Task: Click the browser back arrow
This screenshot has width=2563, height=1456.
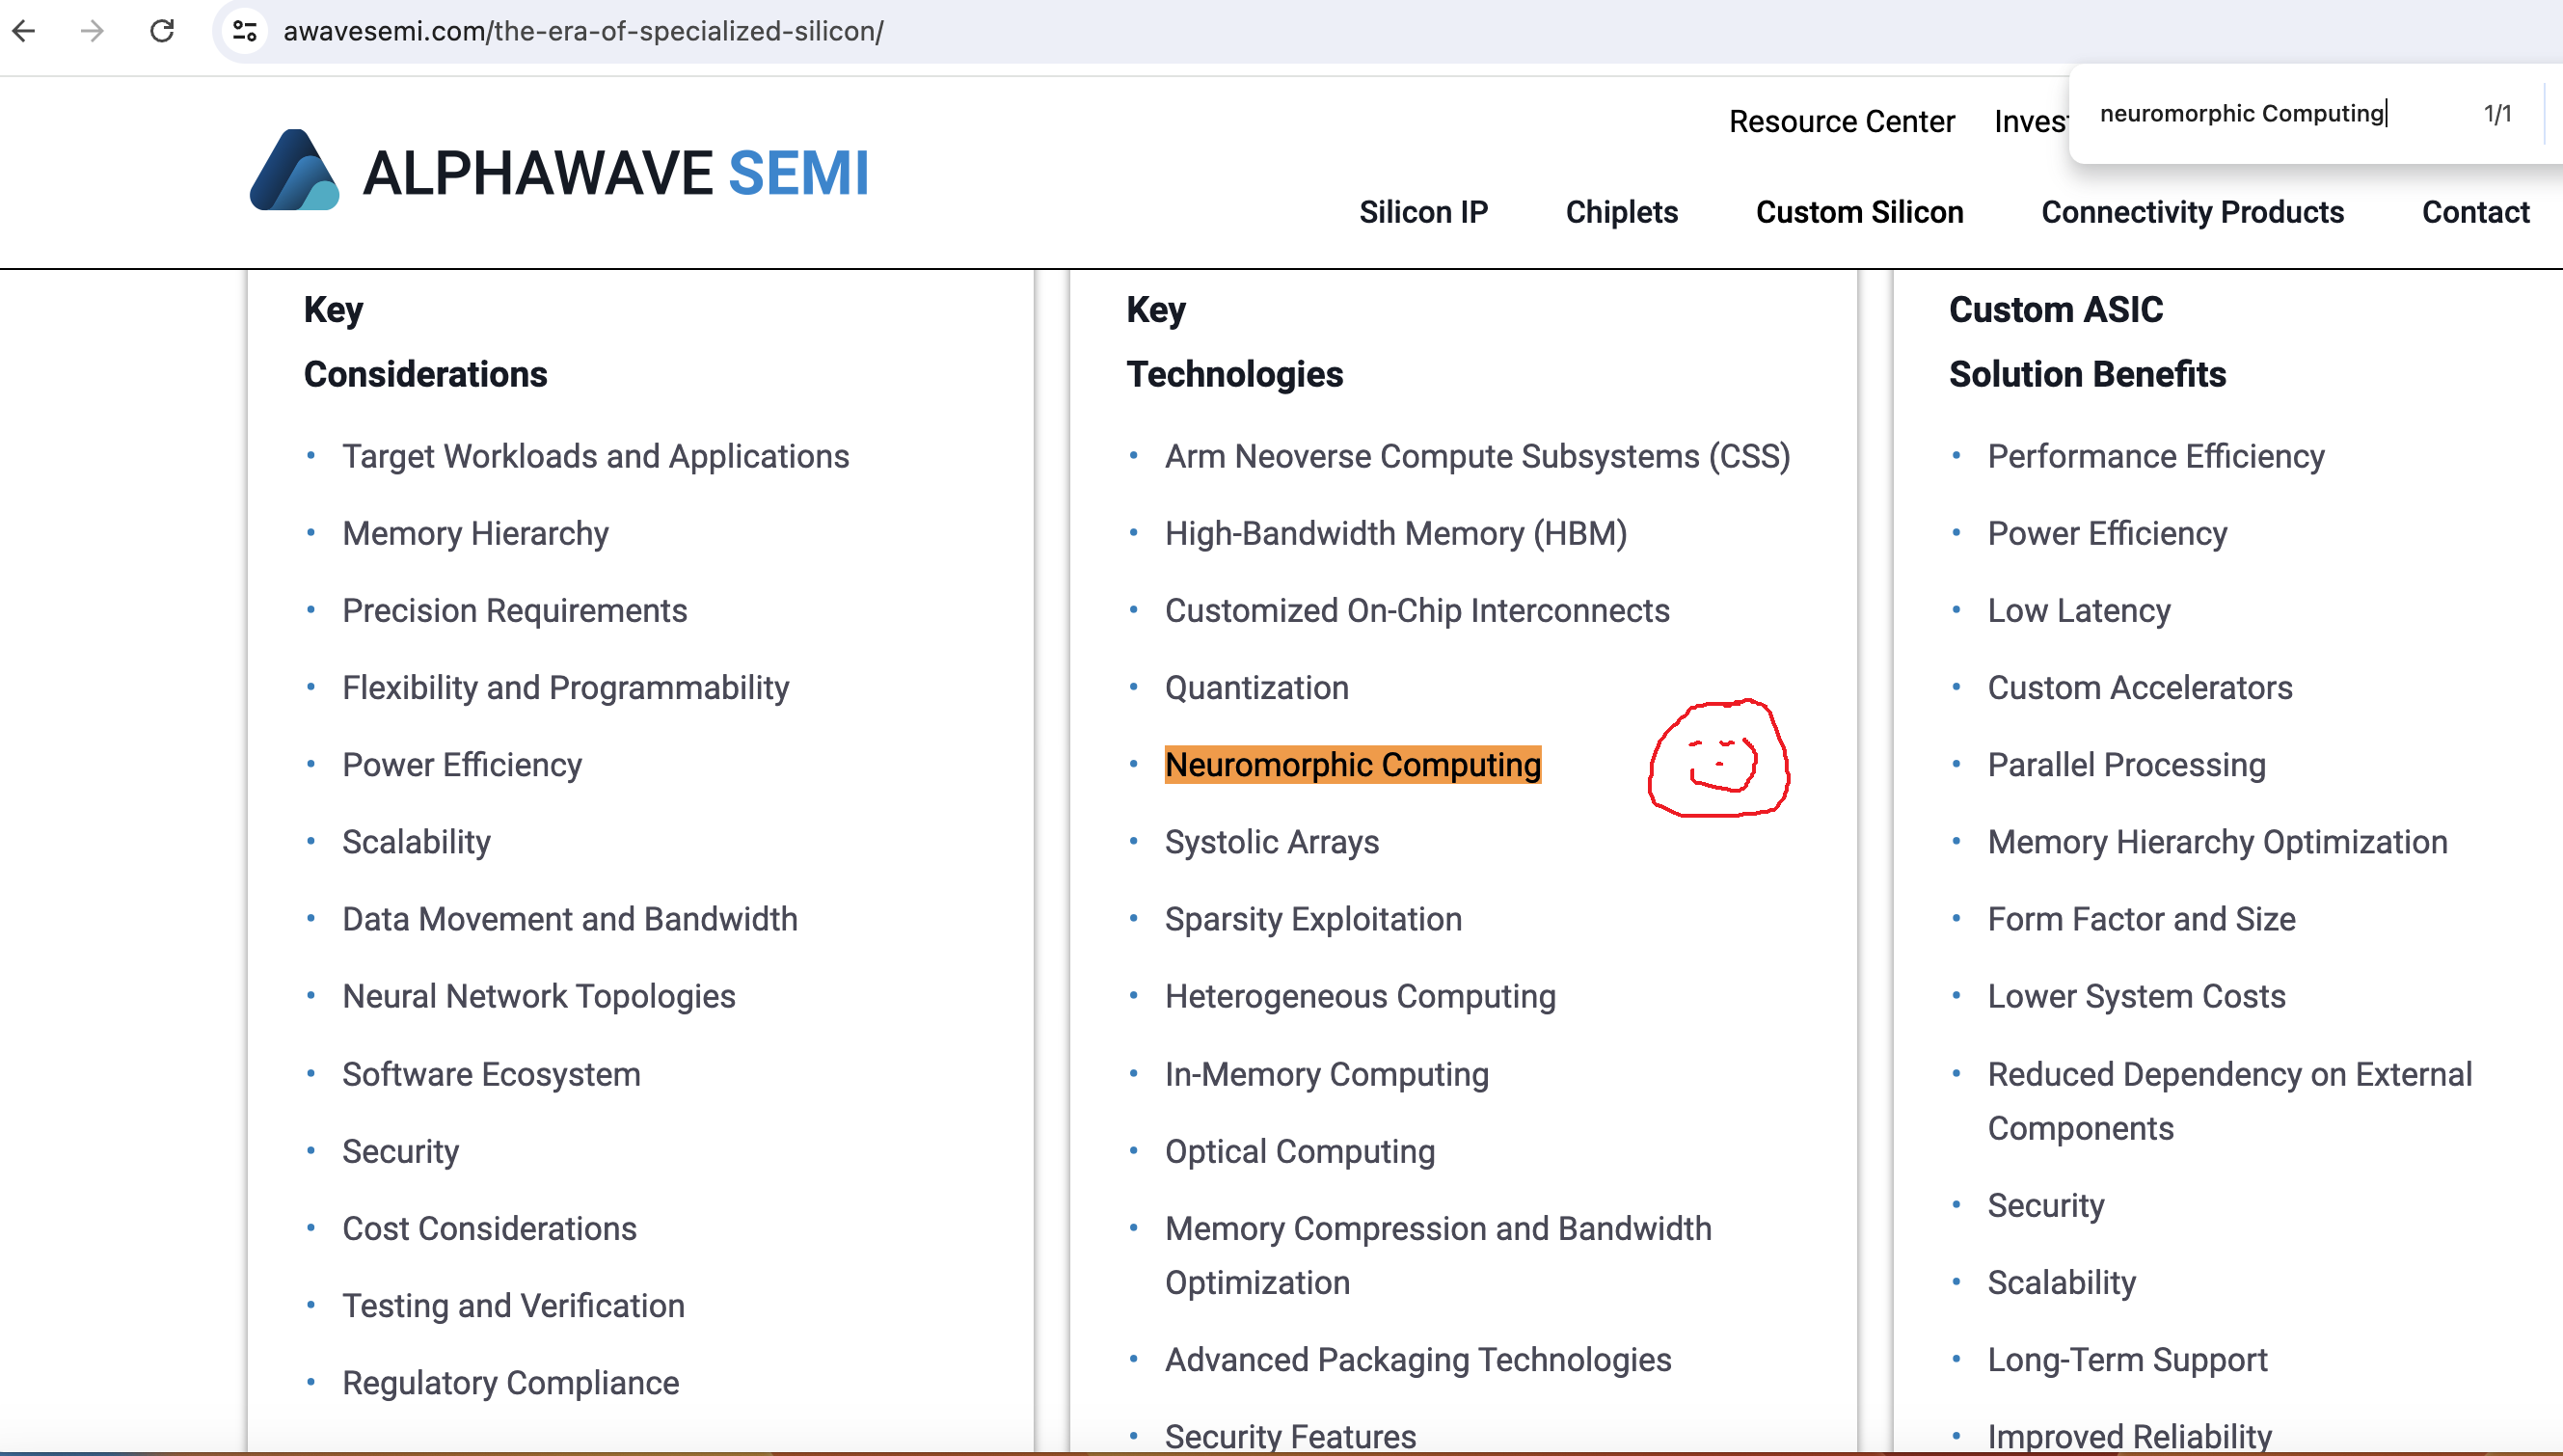Action: pos(24,31)
